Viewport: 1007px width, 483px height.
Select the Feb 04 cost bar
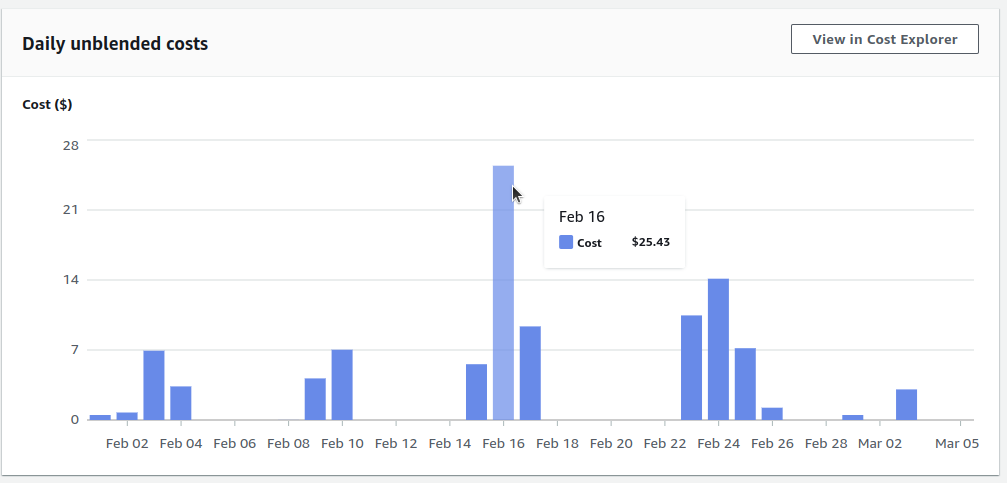[x=181, y=403]
